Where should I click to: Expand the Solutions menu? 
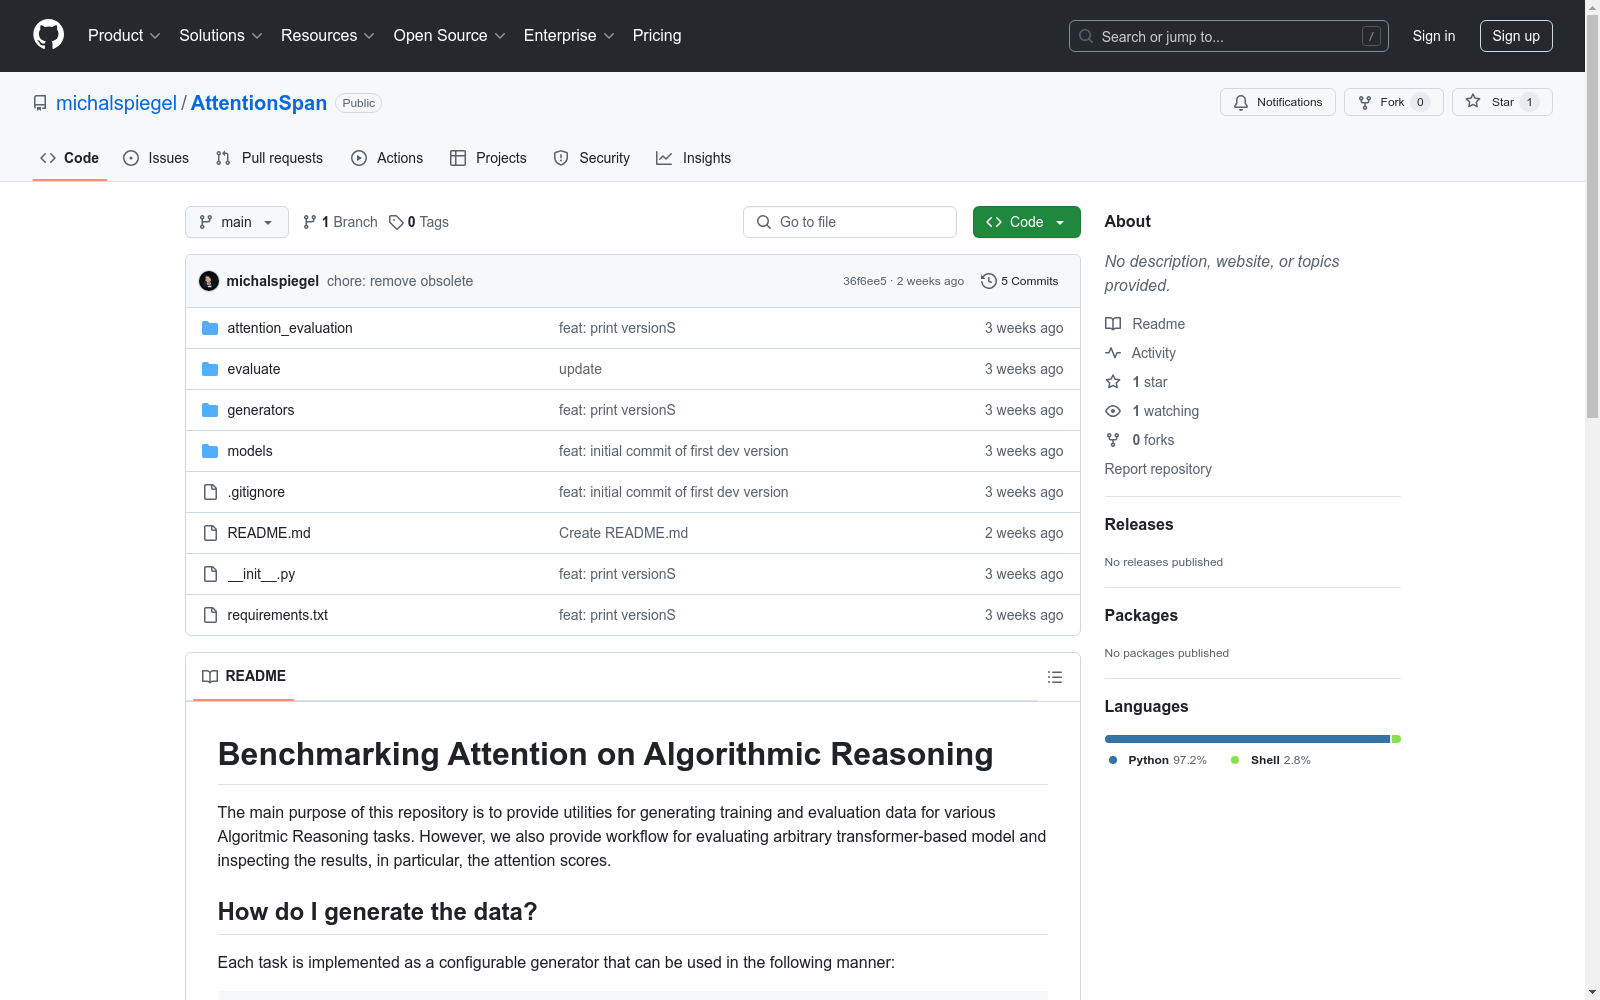pyautogui.click(x=221, y=36)
